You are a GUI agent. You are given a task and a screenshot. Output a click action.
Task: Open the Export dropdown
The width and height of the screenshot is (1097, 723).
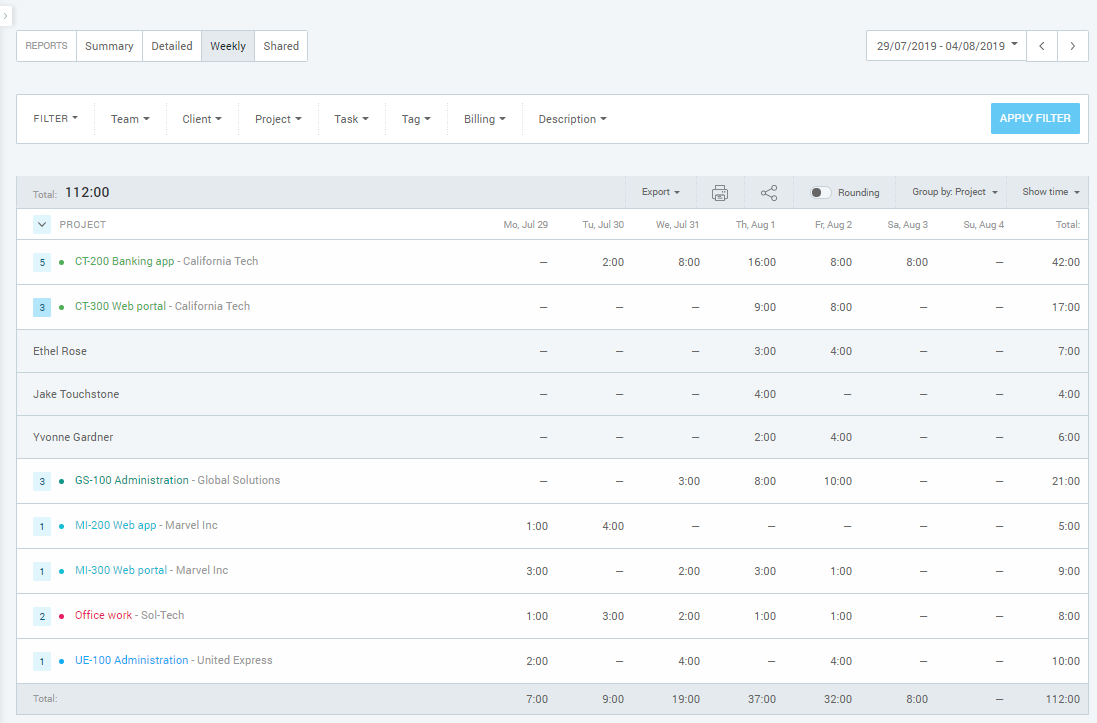660,192
